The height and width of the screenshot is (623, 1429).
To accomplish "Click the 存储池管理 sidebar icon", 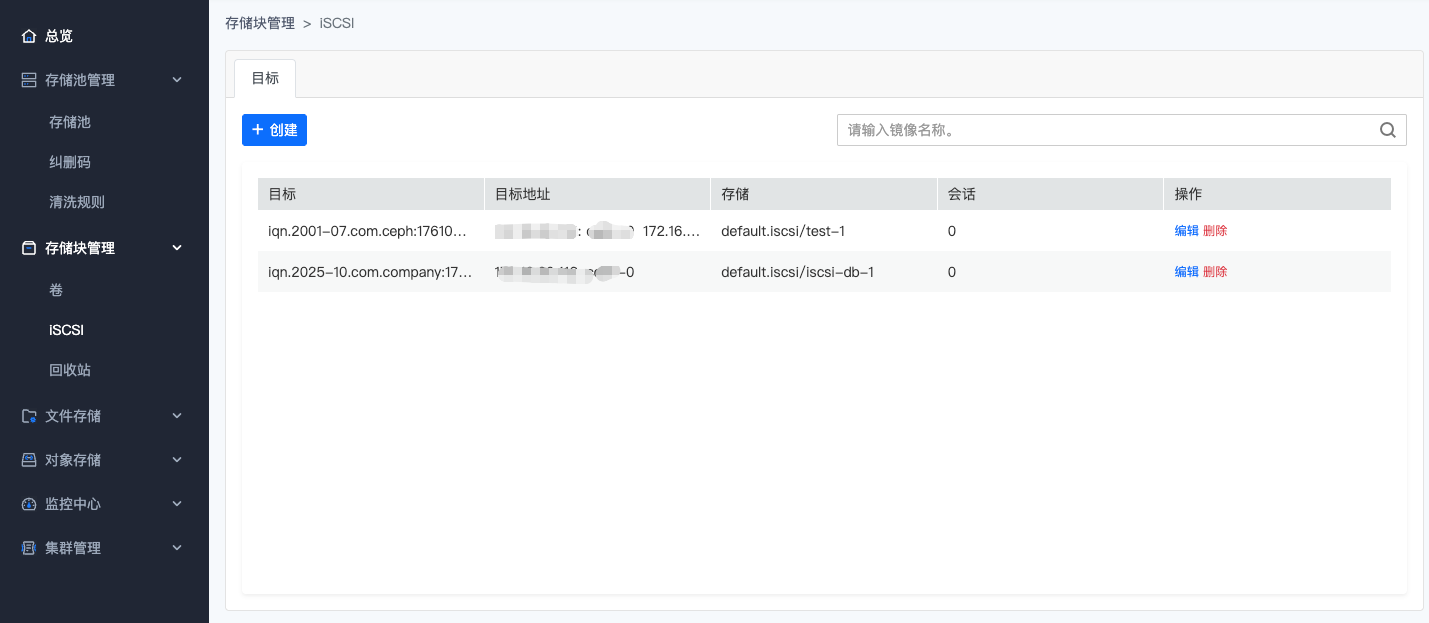I will [29, 80].
